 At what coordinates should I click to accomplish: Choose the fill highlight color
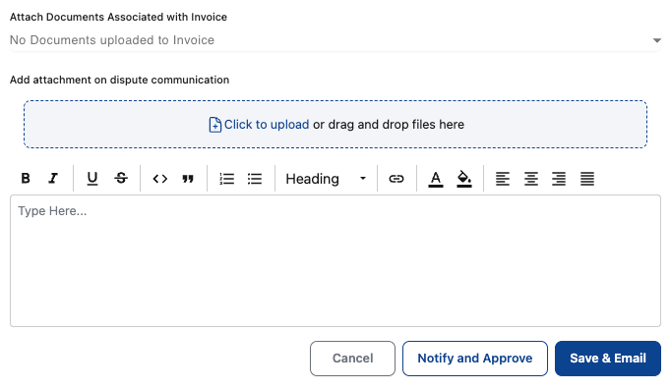(464, 179)
